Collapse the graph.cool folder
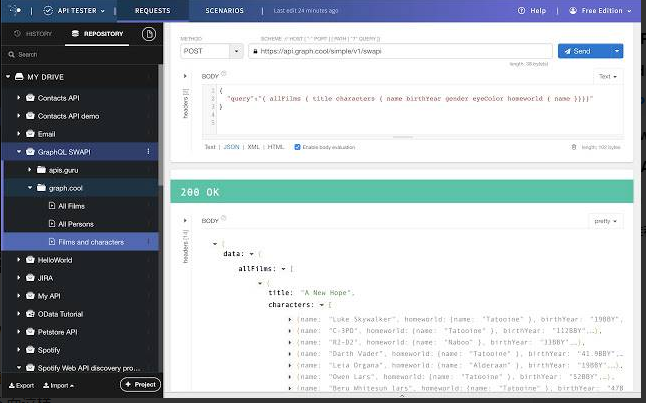646x403 pixels. [29, 188]
